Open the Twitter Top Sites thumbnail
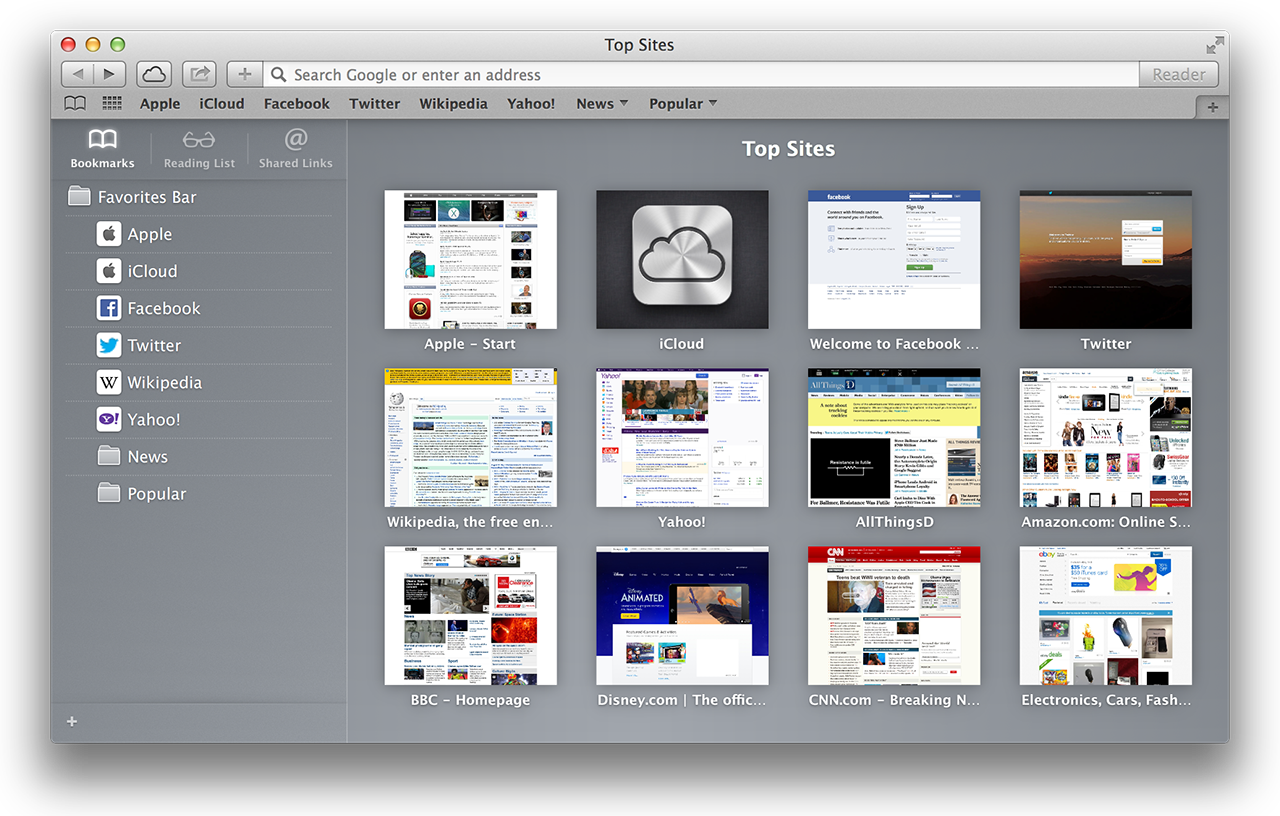 coord(1106,260)
